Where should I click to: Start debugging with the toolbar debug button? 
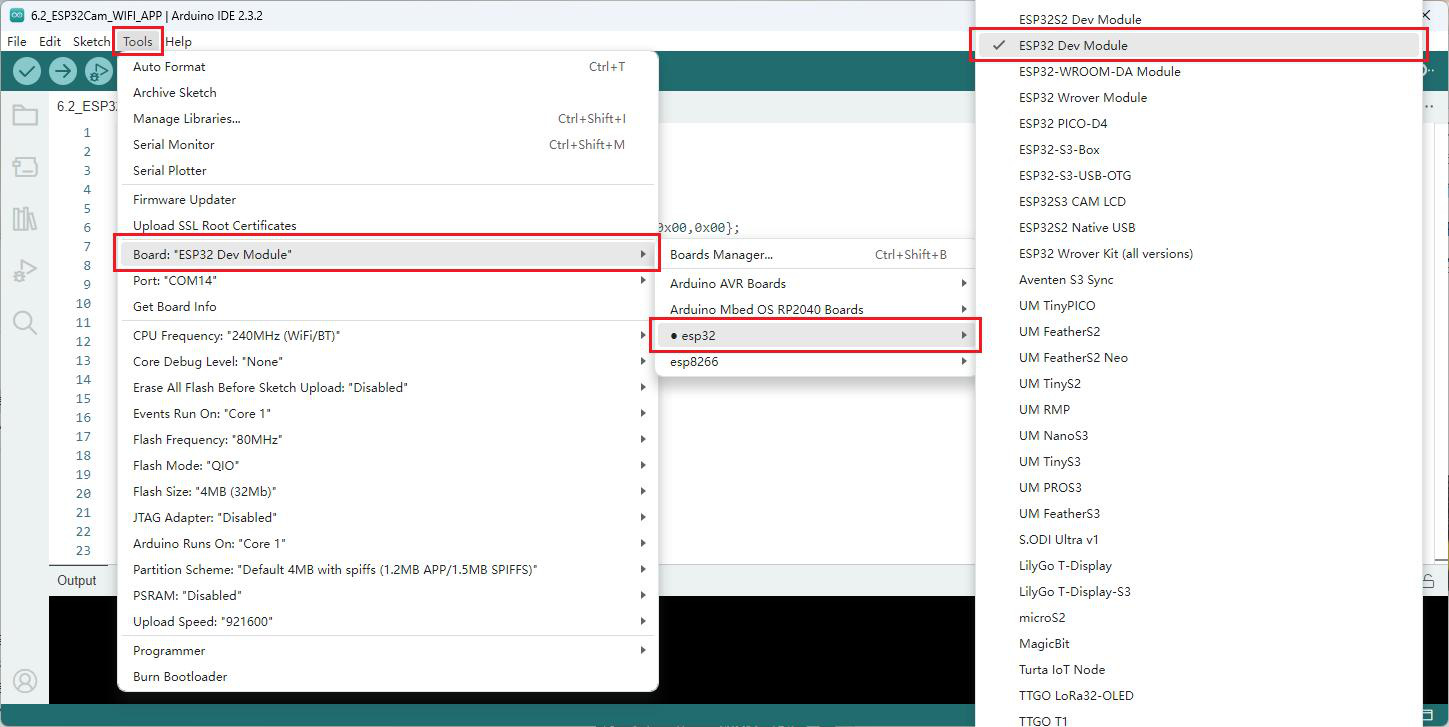tap(98, 71)
